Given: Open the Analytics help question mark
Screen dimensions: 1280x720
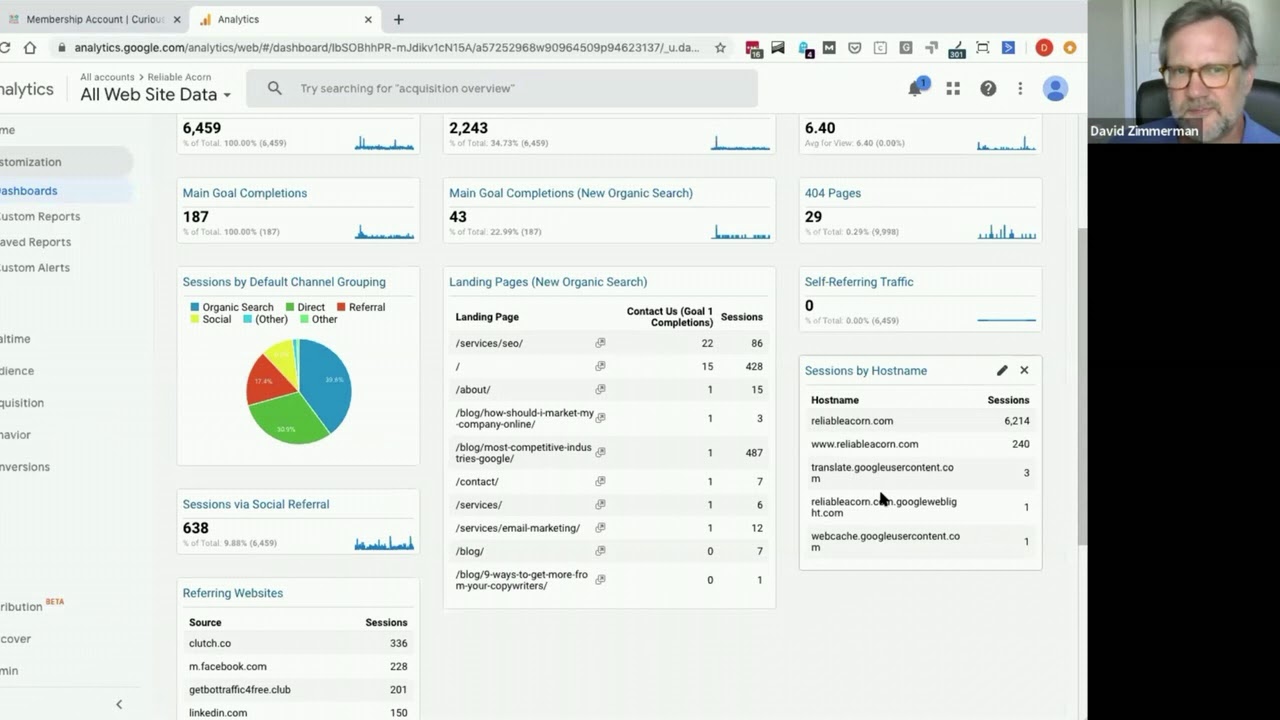Looking at the screenshot, I should (988, 89).
